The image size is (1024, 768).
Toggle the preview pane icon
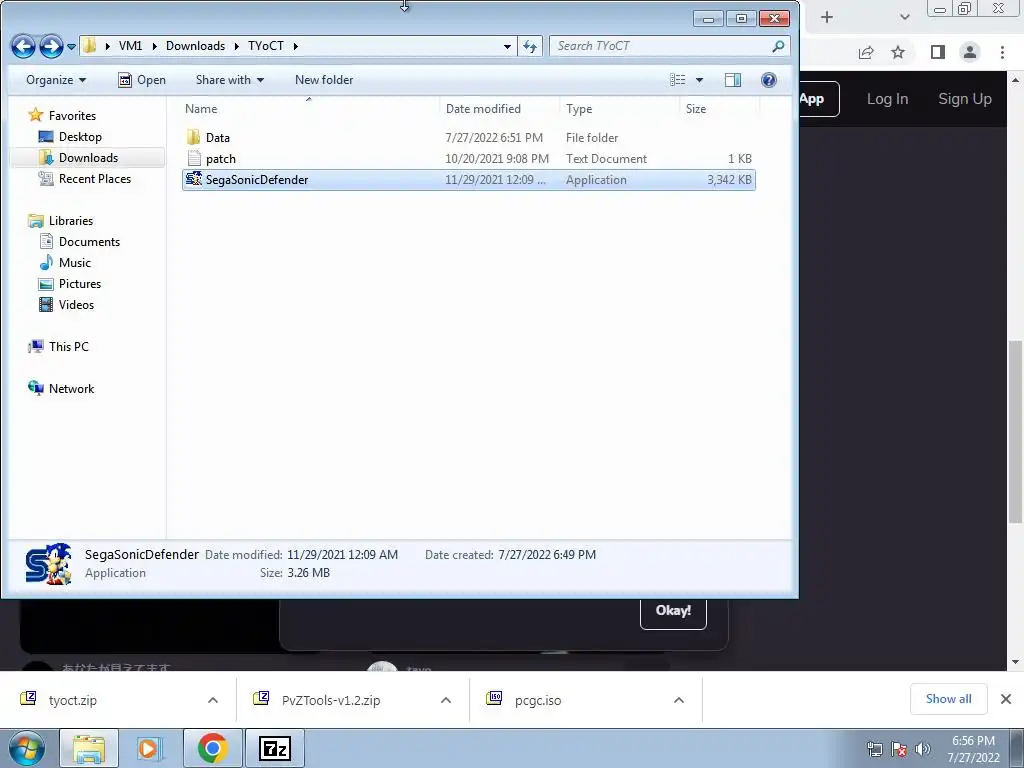point(733,80)
